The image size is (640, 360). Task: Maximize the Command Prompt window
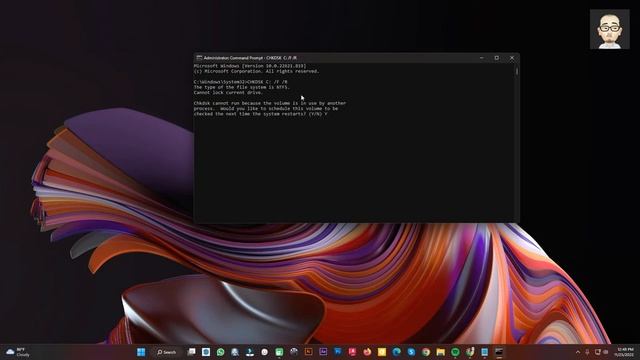(497, 58)
